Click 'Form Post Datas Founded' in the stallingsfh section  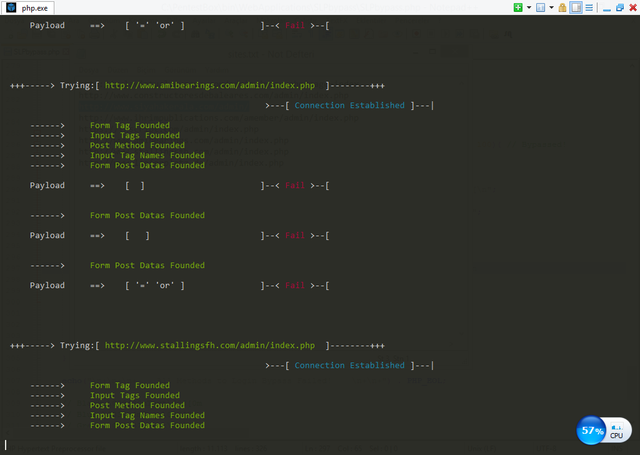(x=147, y=425)
